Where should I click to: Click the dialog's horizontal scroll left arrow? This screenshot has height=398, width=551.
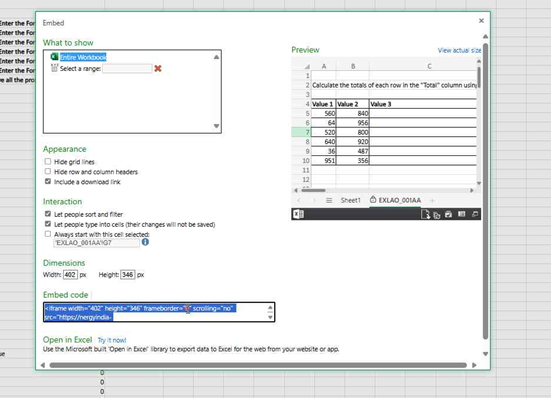(43, 365)
